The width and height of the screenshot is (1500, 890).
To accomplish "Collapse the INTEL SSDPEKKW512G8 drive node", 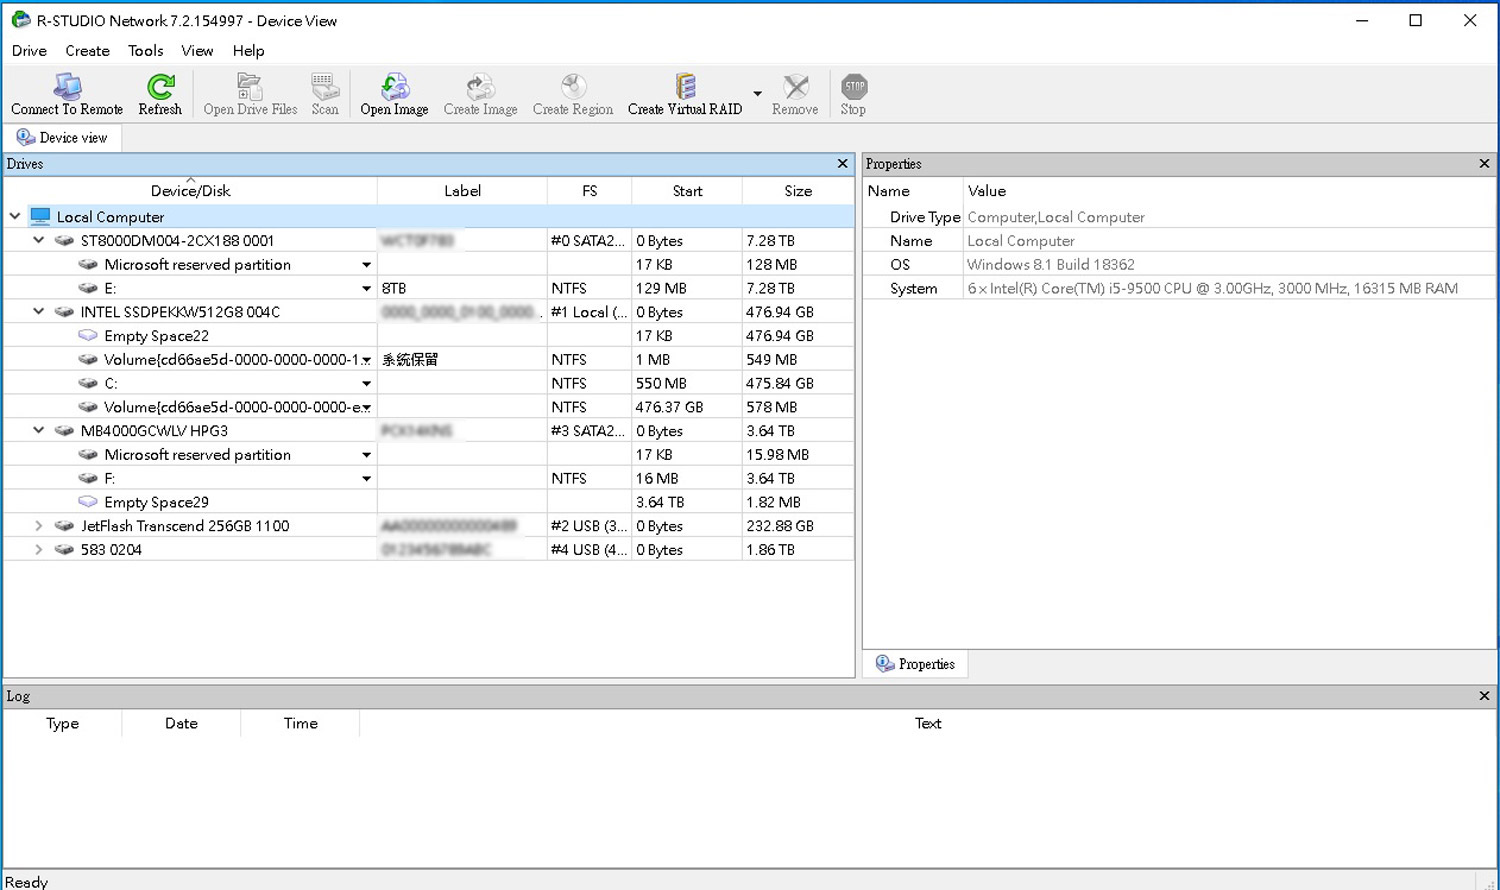I will (39, 311).
